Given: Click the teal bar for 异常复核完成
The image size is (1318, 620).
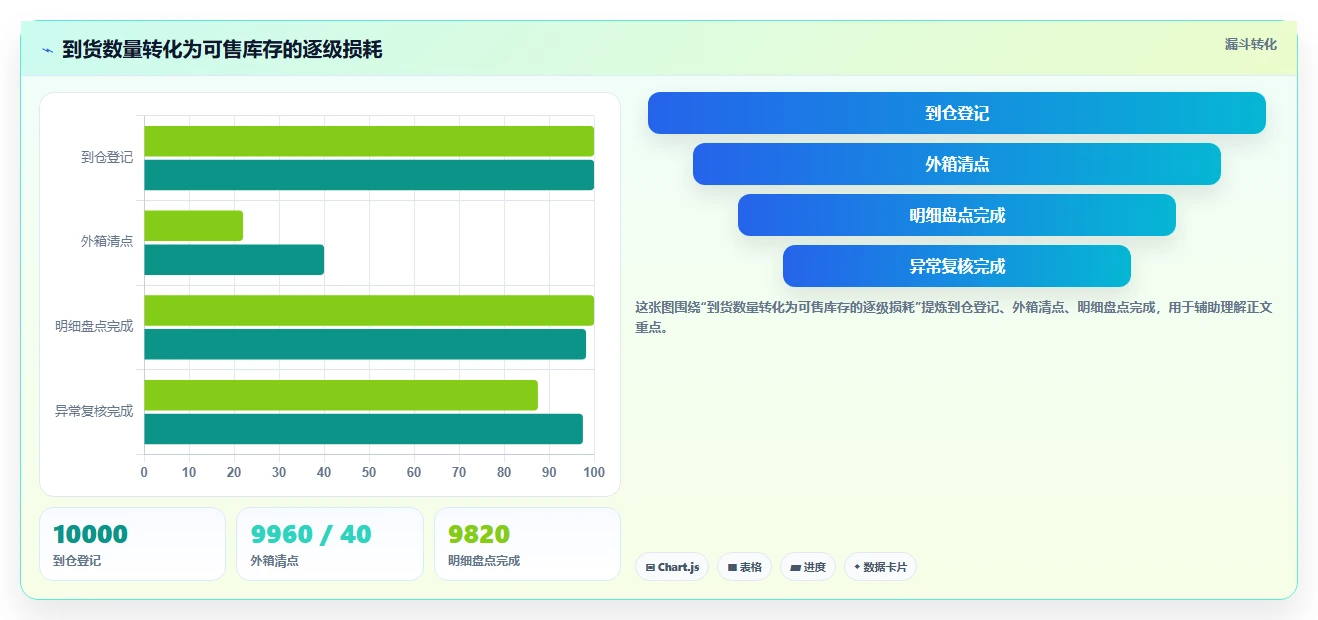Looking at the screenshot, I should click(363, 429).
